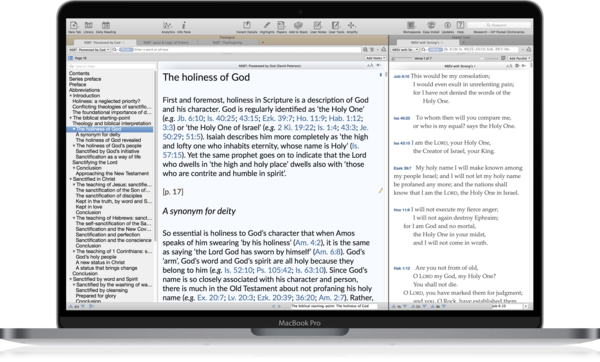Open the Library toolbar icon
Image resolution: width=600 pixels, height=362 pixels.
(88, 26)
